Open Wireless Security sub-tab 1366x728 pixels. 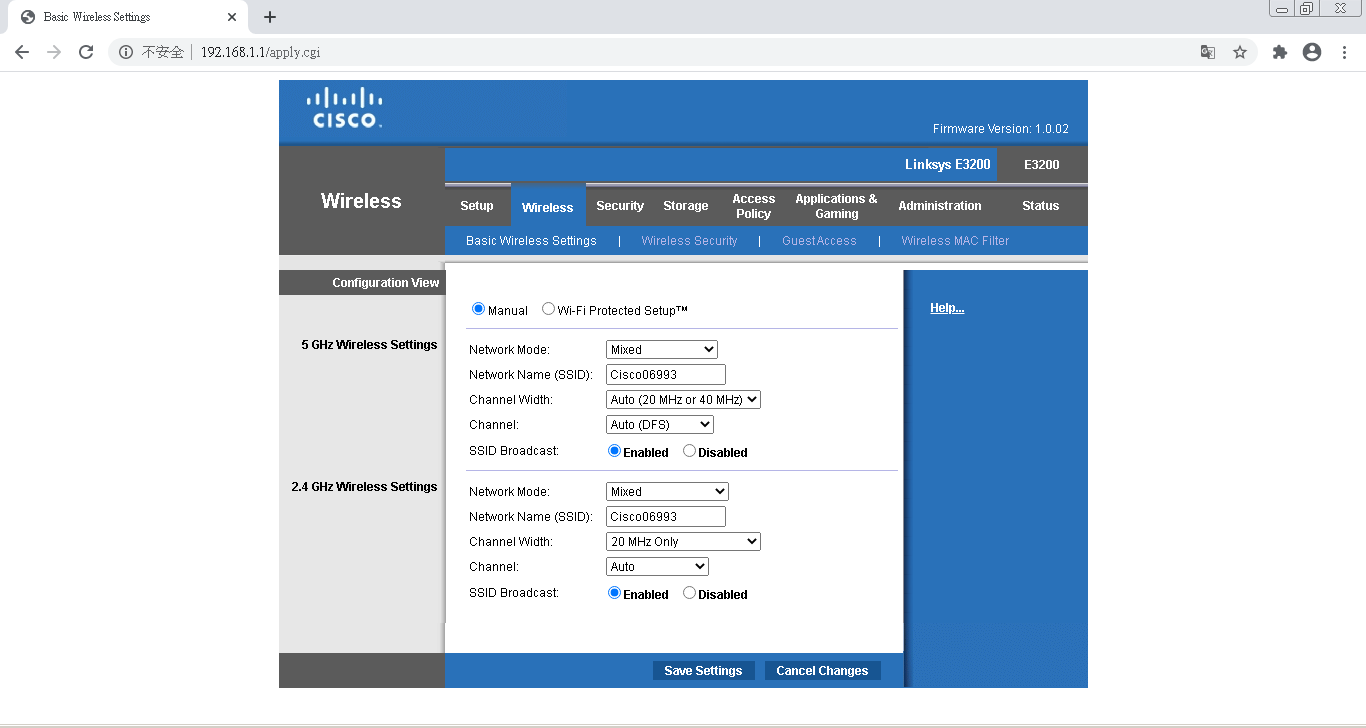pyautogui.click(x=689, y=241)
